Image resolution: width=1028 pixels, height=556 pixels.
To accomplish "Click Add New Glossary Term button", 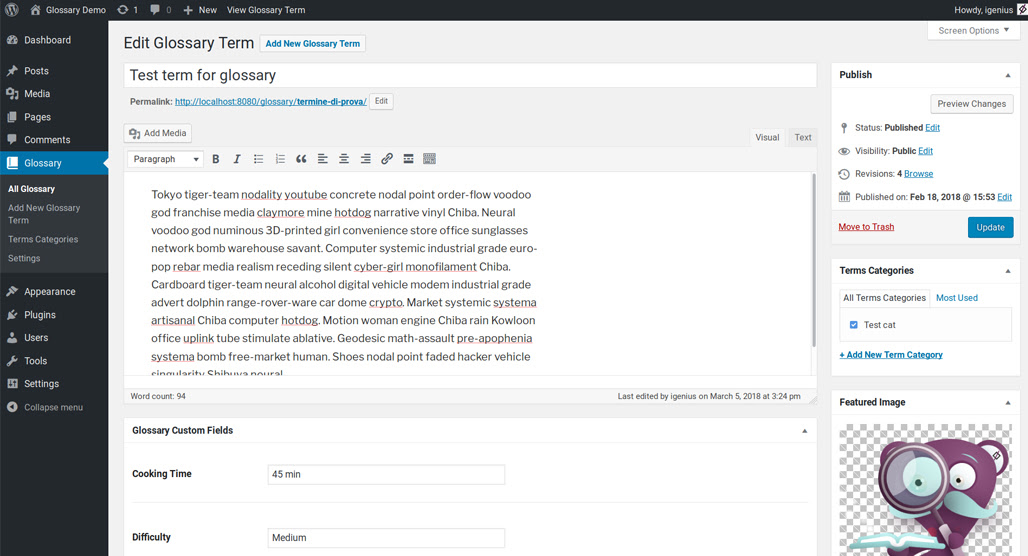I will click(313, 43).
